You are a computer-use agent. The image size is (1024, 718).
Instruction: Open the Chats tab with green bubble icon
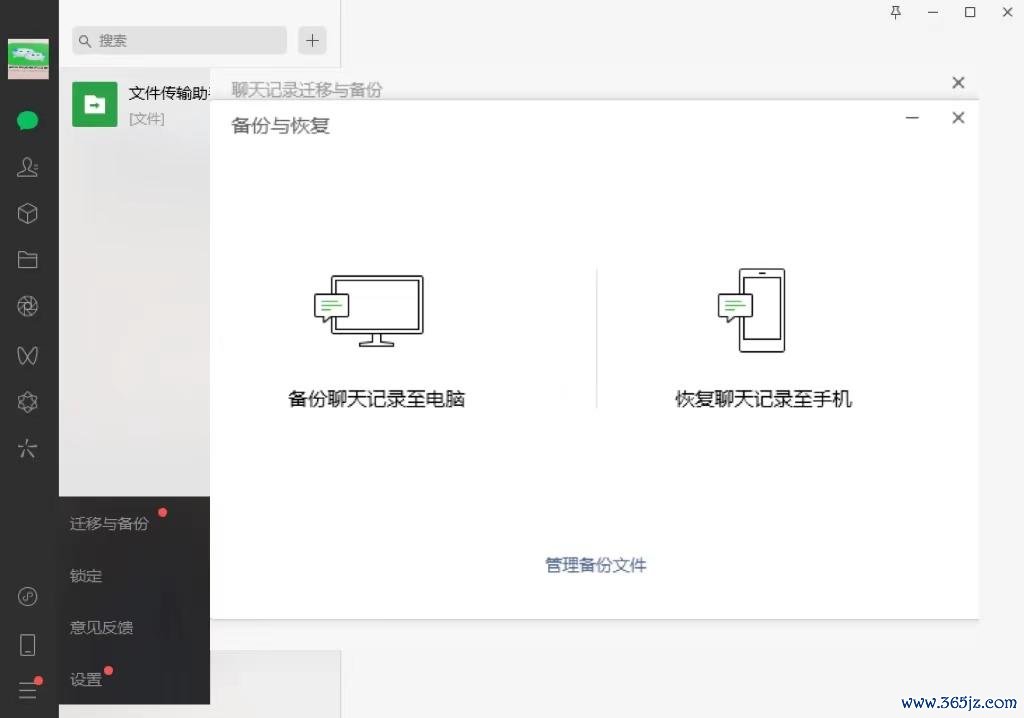(27, 121)
